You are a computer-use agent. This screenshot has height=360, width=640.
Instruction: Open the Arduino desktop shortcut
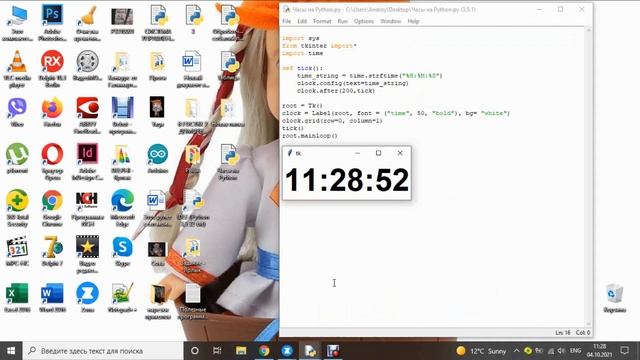point(158,158)
